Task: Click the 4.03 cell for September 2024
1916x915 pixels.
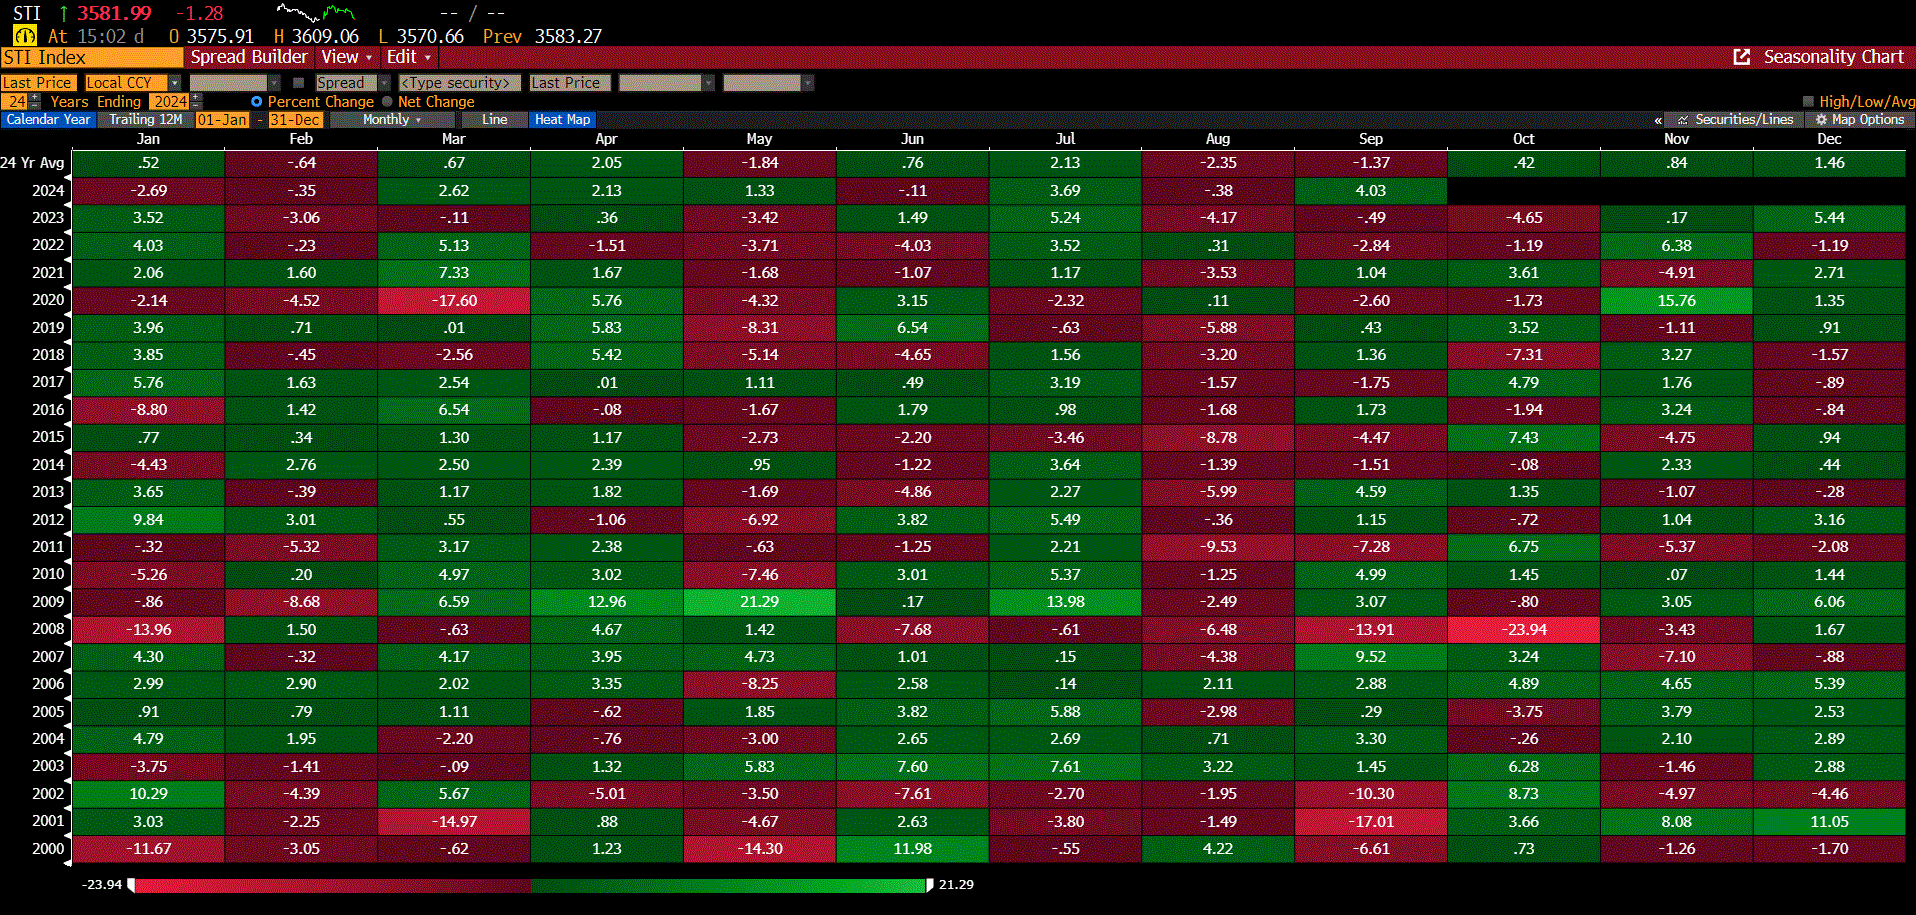Action: pos(1371,191)
